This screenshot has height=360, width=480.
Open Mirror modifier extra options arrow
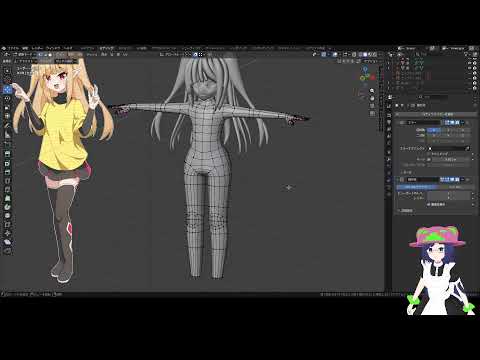click(x=463, y=123)
